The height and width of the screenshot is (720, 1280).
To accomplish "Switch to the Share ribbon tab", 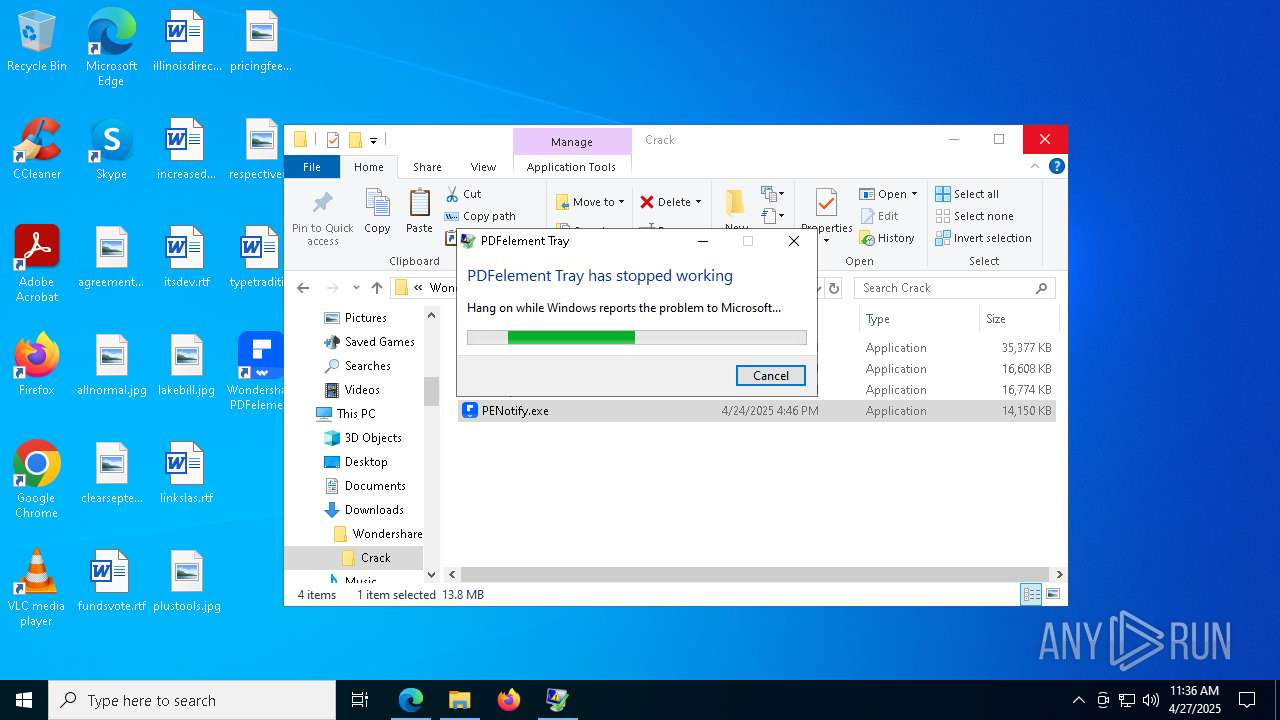I will pyautogui.click(x=427, y=167).
